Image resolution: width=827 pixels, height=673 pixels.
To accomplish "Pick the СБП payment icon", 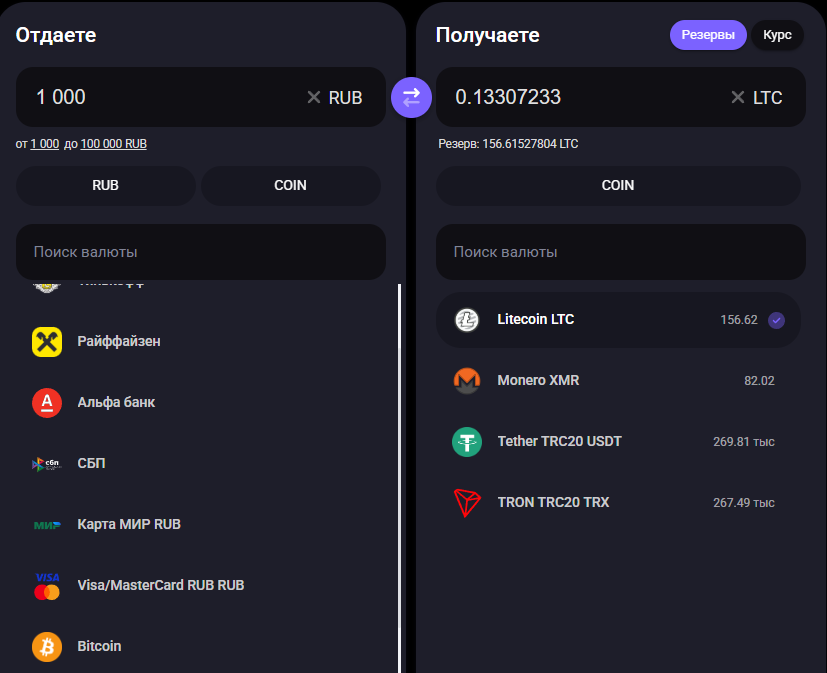I will (x=47, y=464).
